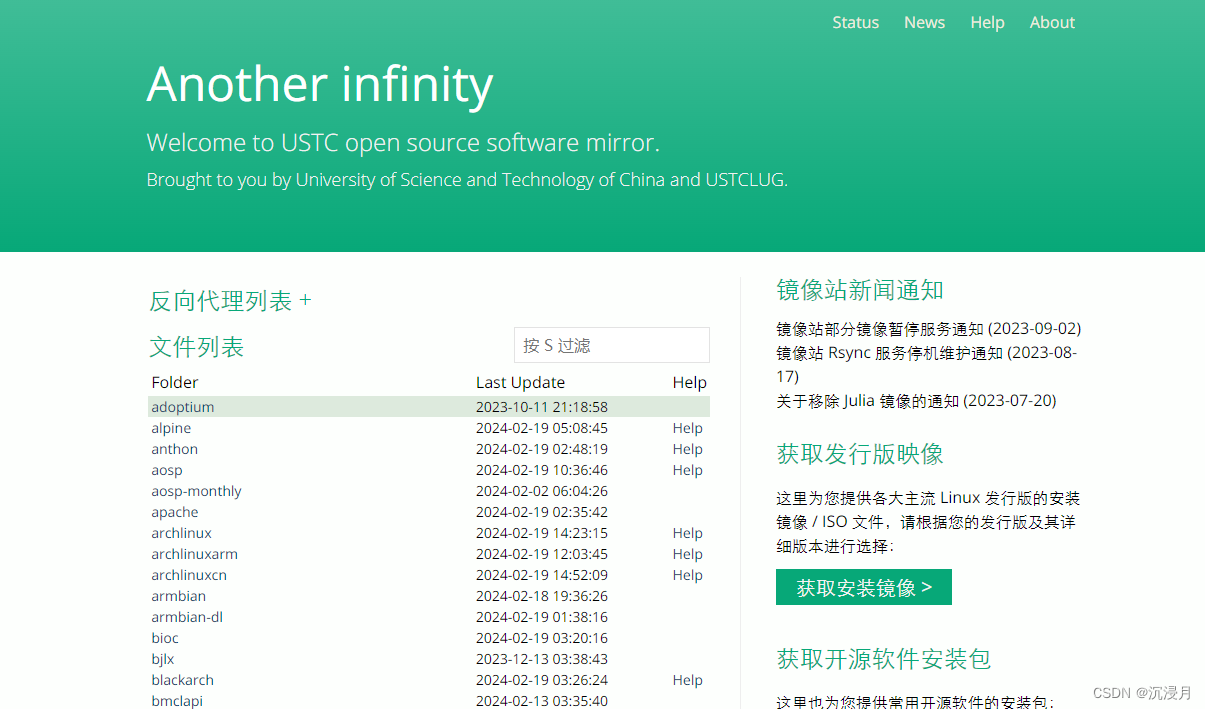The width and height of the screenshot is (1205, 709).
Task: Open the bmclapi folder
Action: tap(177, 701)
